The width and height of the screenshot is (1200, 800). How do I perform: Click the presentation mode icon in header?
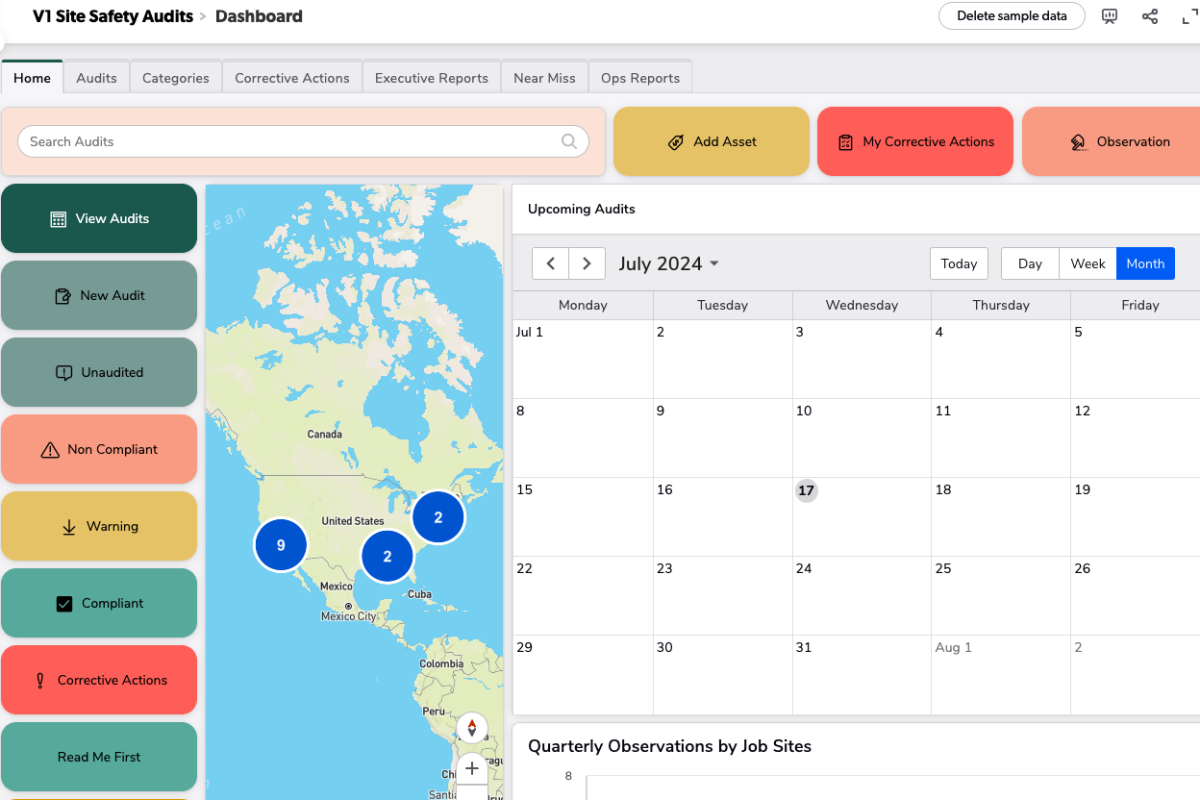(x=1109, y=16)
